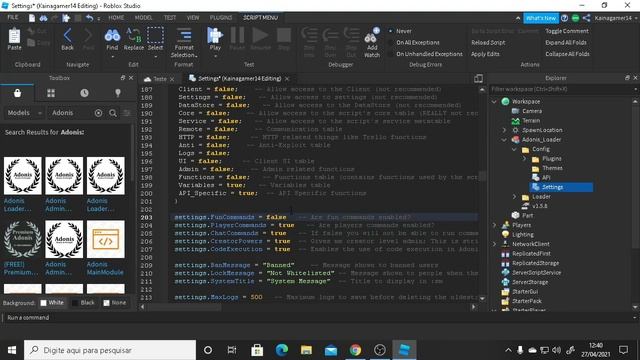The image size is (640, 360).
Task: Switch to the Teste document tab
Action: 159,79
